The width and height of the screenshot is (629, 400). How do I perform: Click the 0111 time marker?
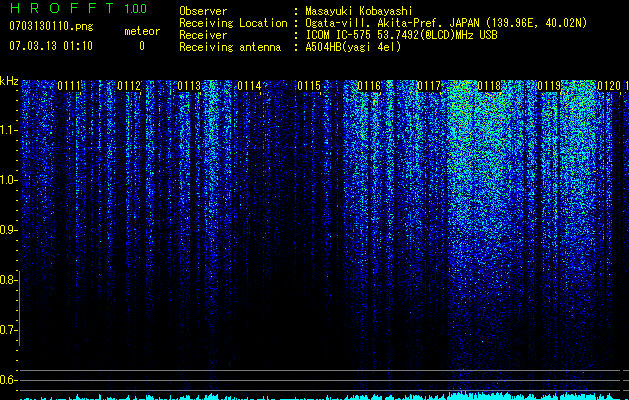click(x=69, y=86)
